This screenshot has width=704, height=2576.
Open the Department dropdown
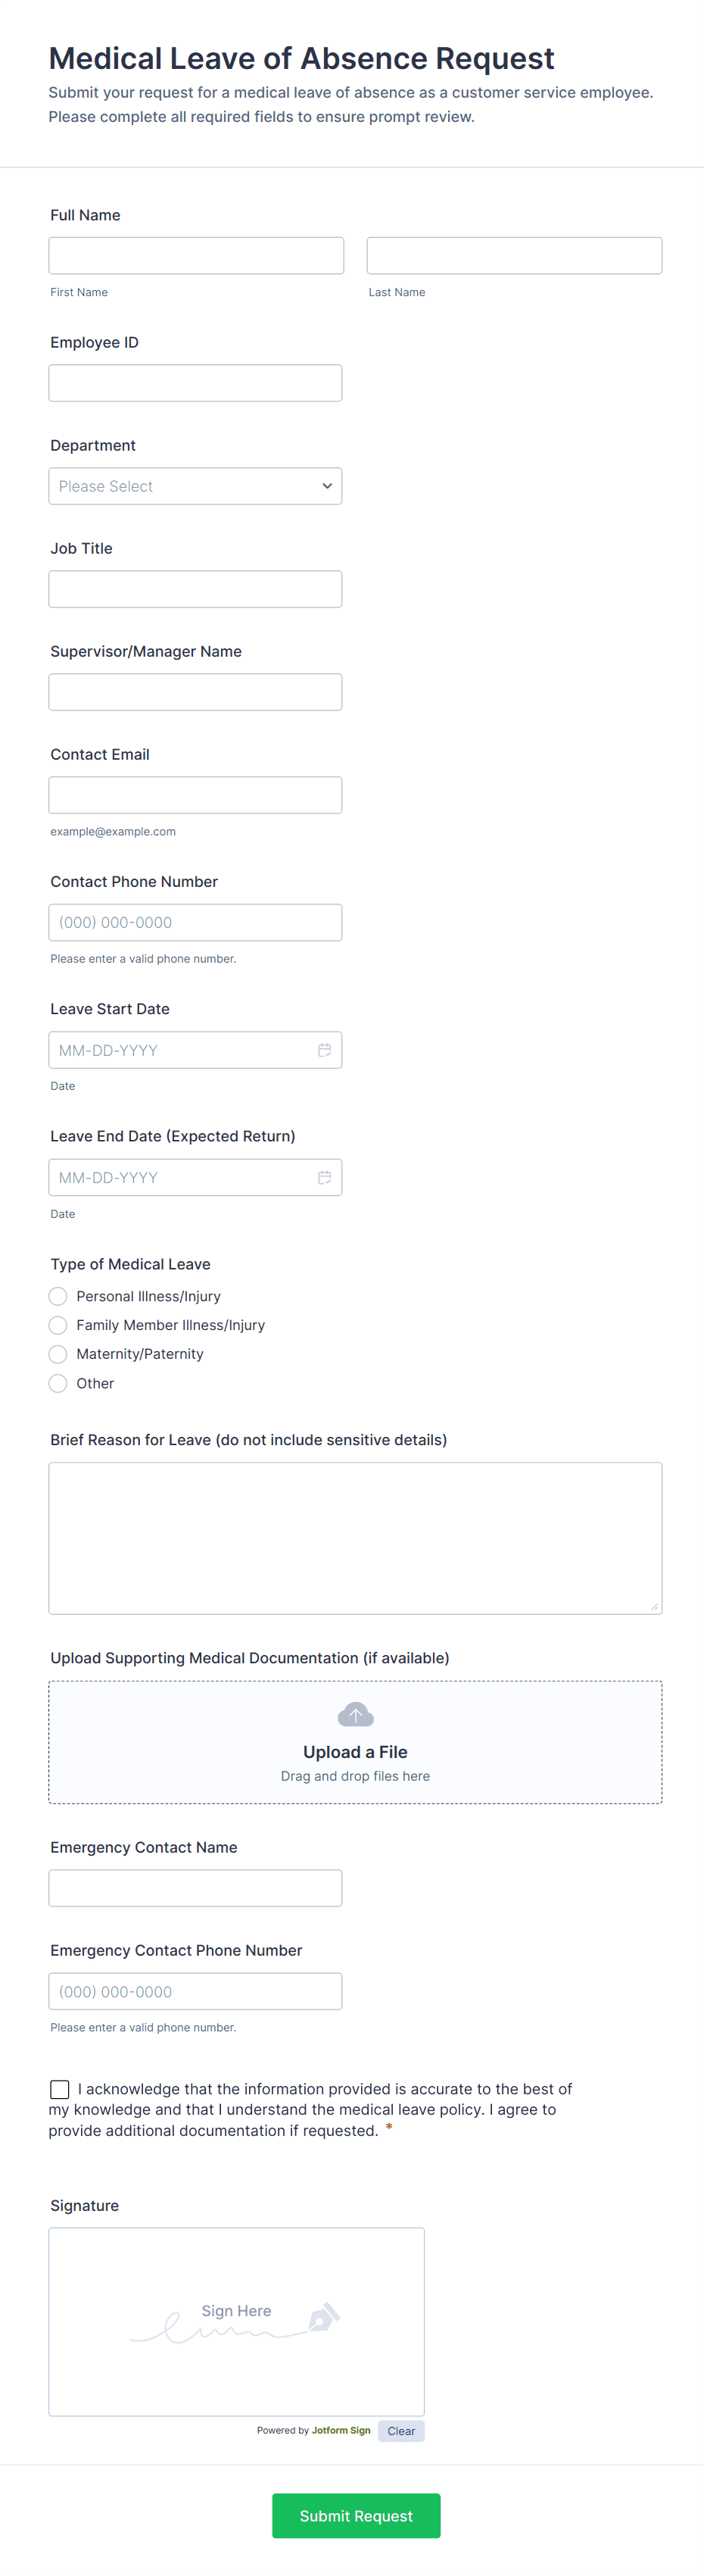click(x=195, y=486)
